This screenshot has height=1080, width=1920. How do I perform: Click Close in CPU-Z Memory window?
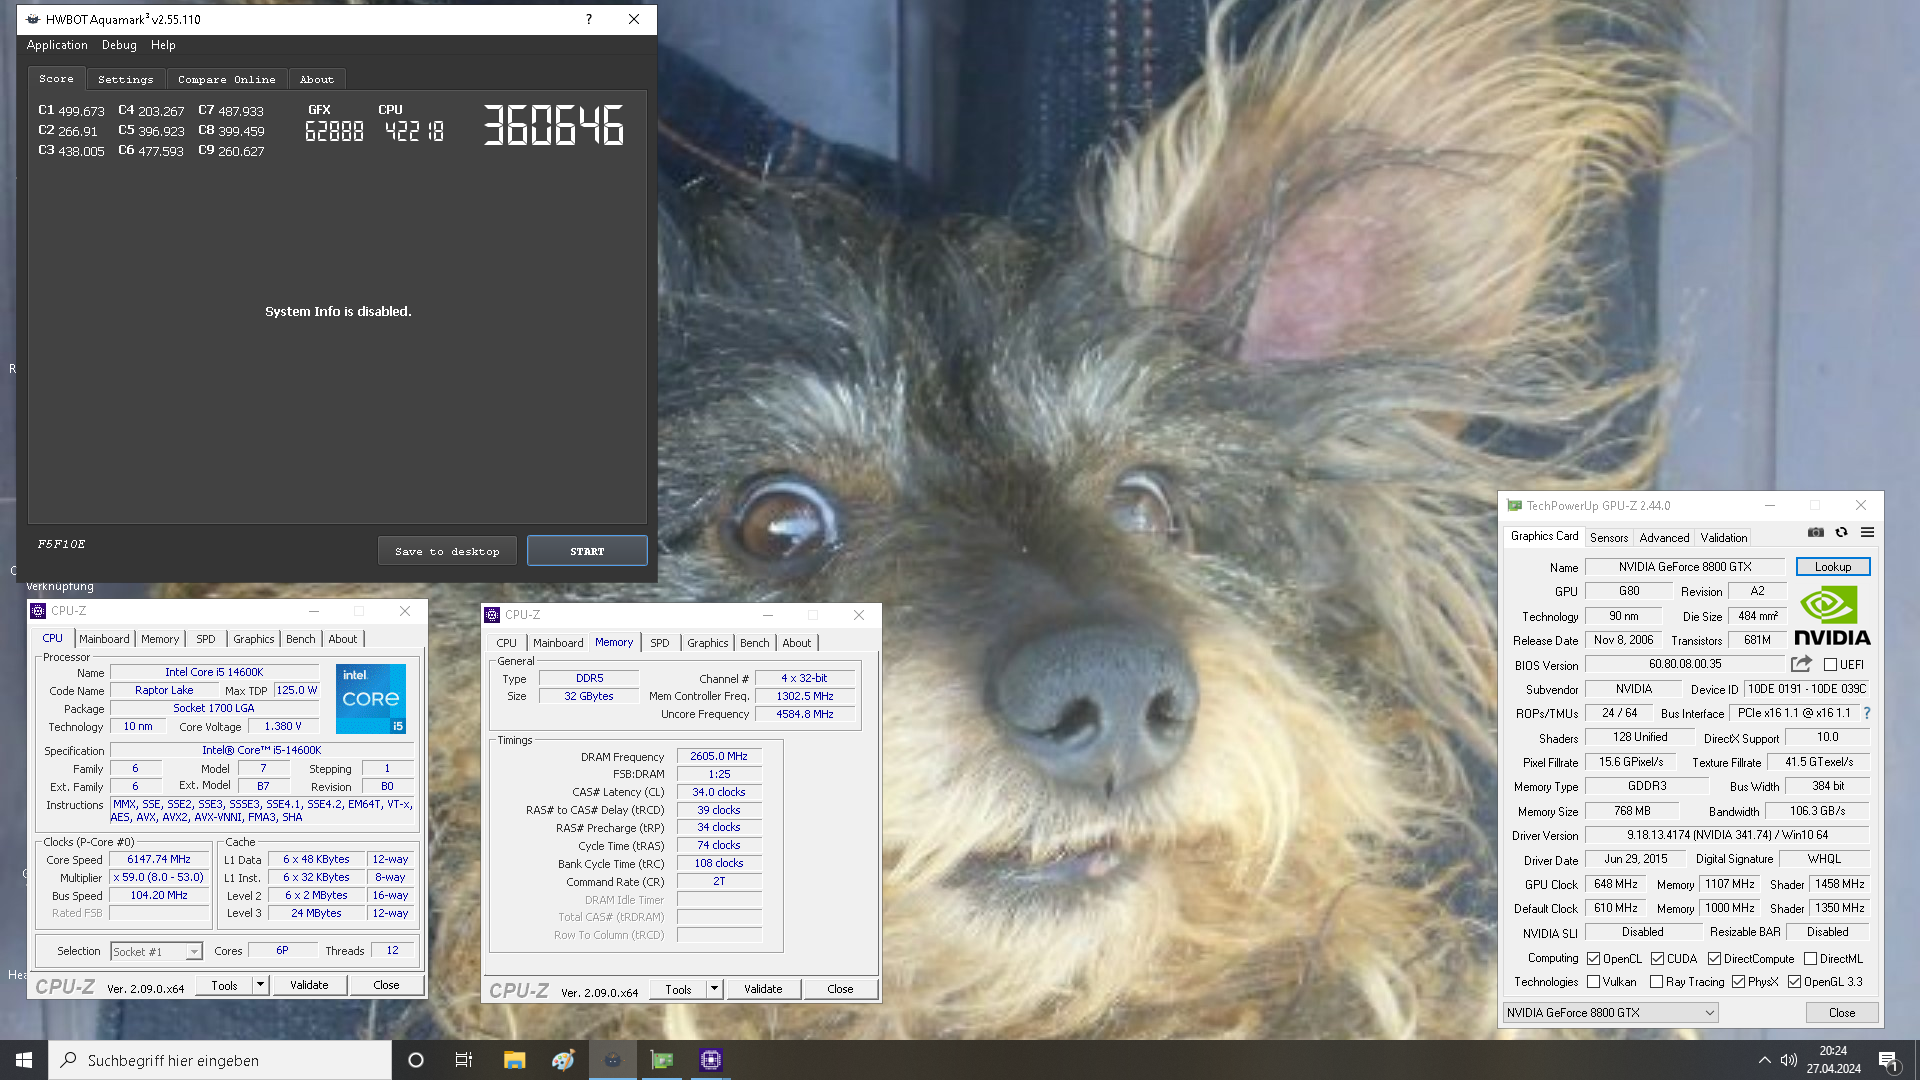click(840, 989)
